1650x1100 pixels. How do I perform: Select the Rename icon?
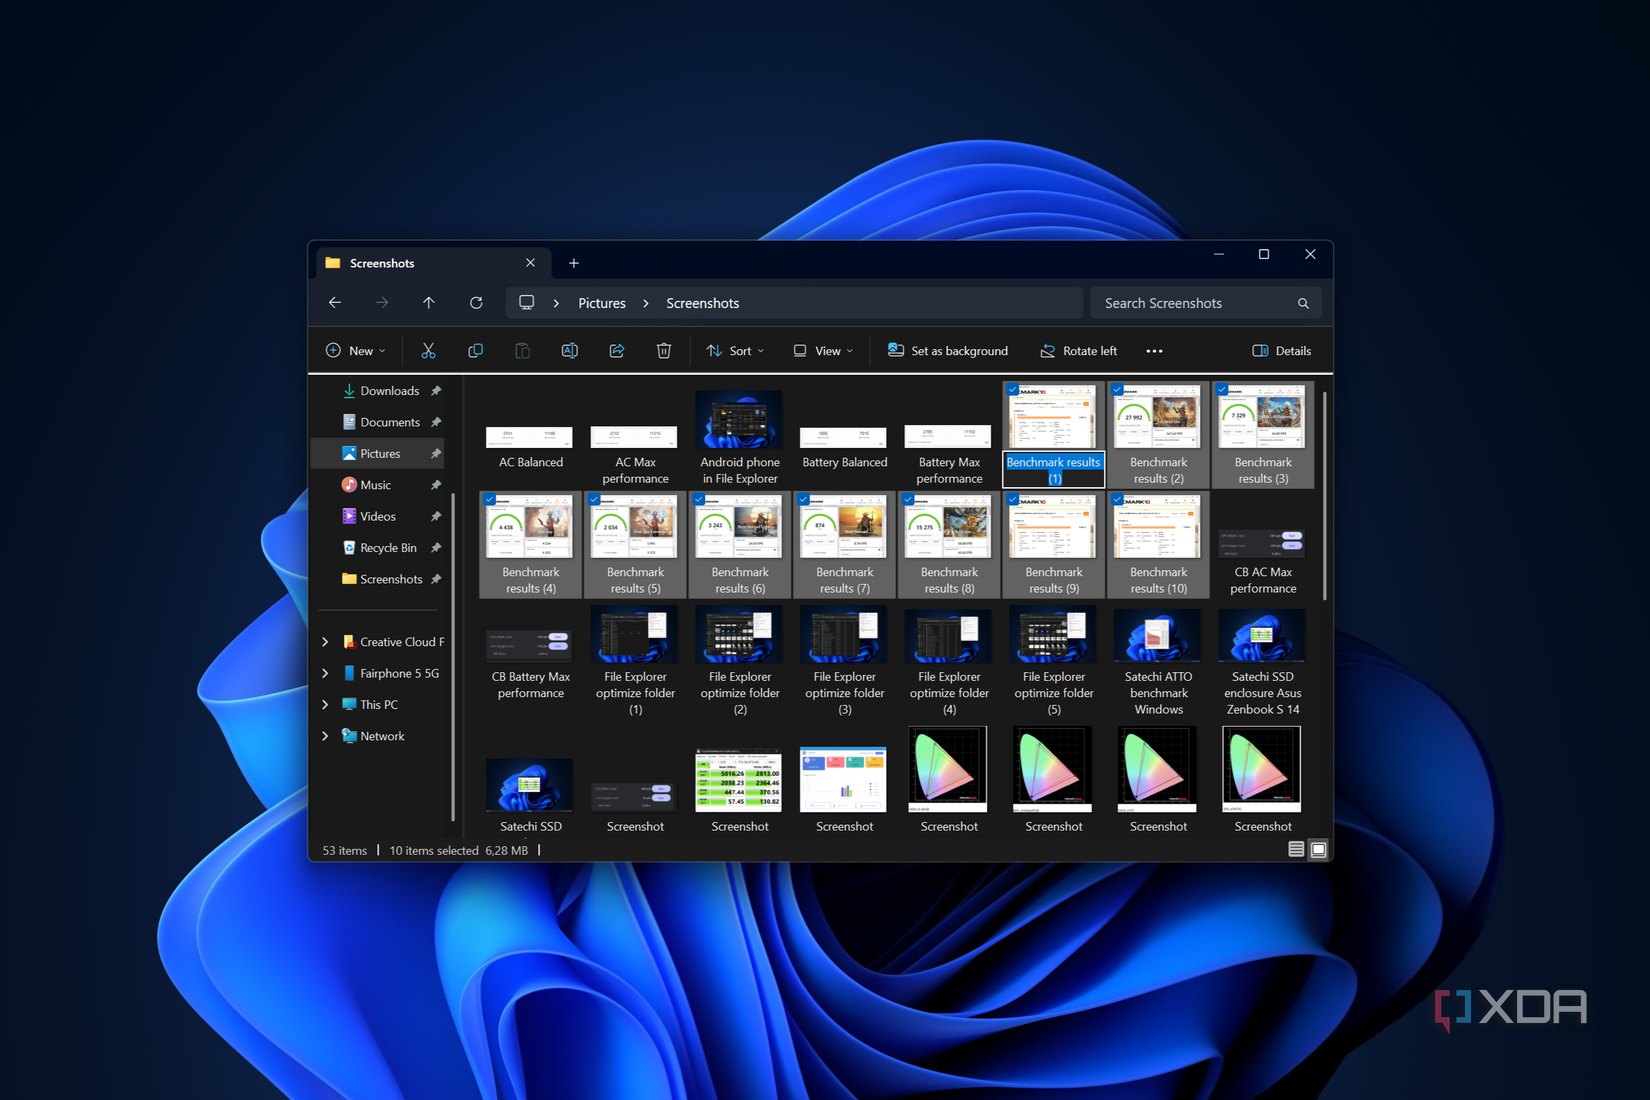coord(570,350)
